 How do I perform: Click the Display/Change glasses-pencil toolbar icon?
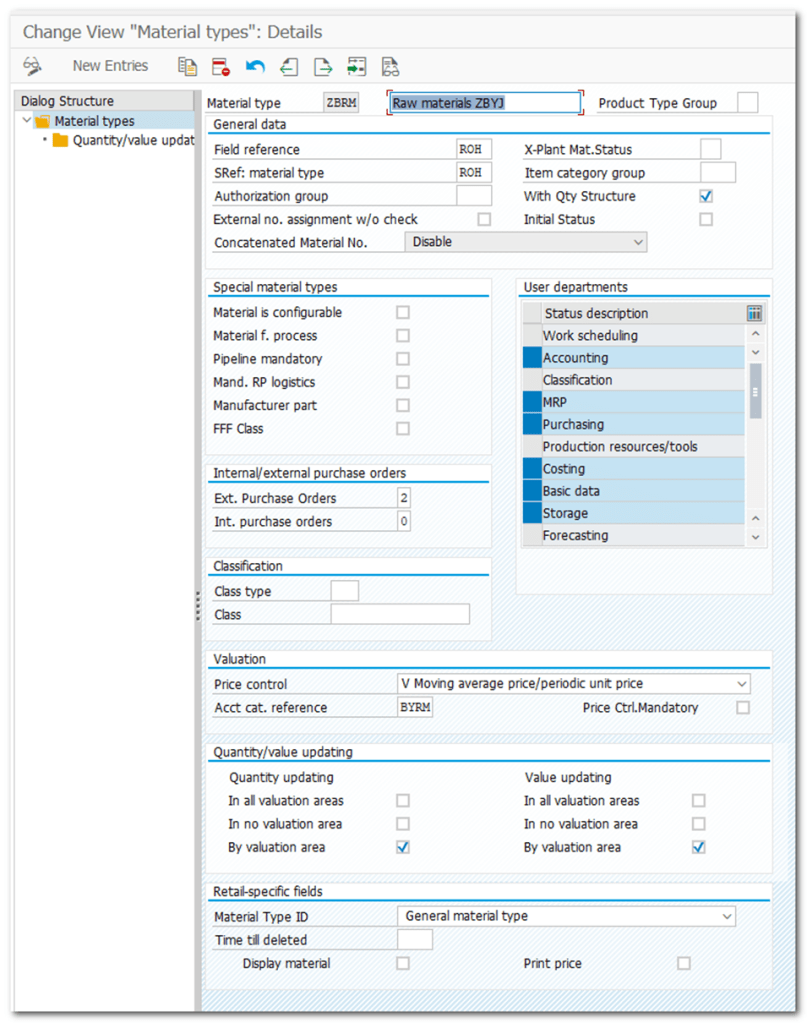pyautogui.click(x=33, y=66)
